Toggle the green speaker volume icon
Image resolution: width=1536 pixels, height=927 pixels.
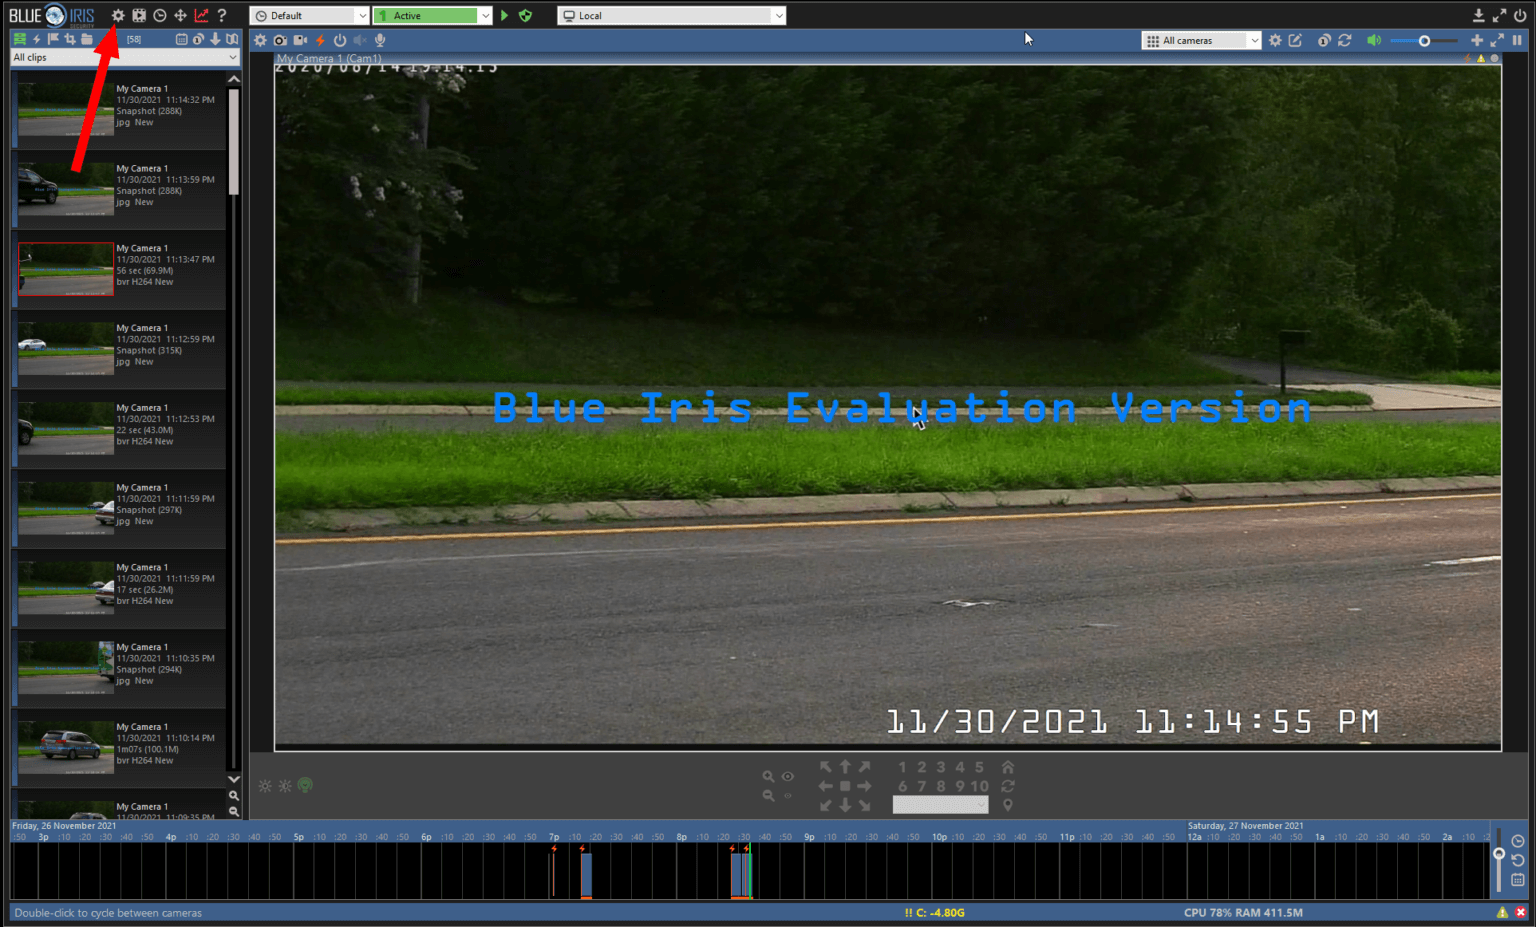pos(1374,40)
